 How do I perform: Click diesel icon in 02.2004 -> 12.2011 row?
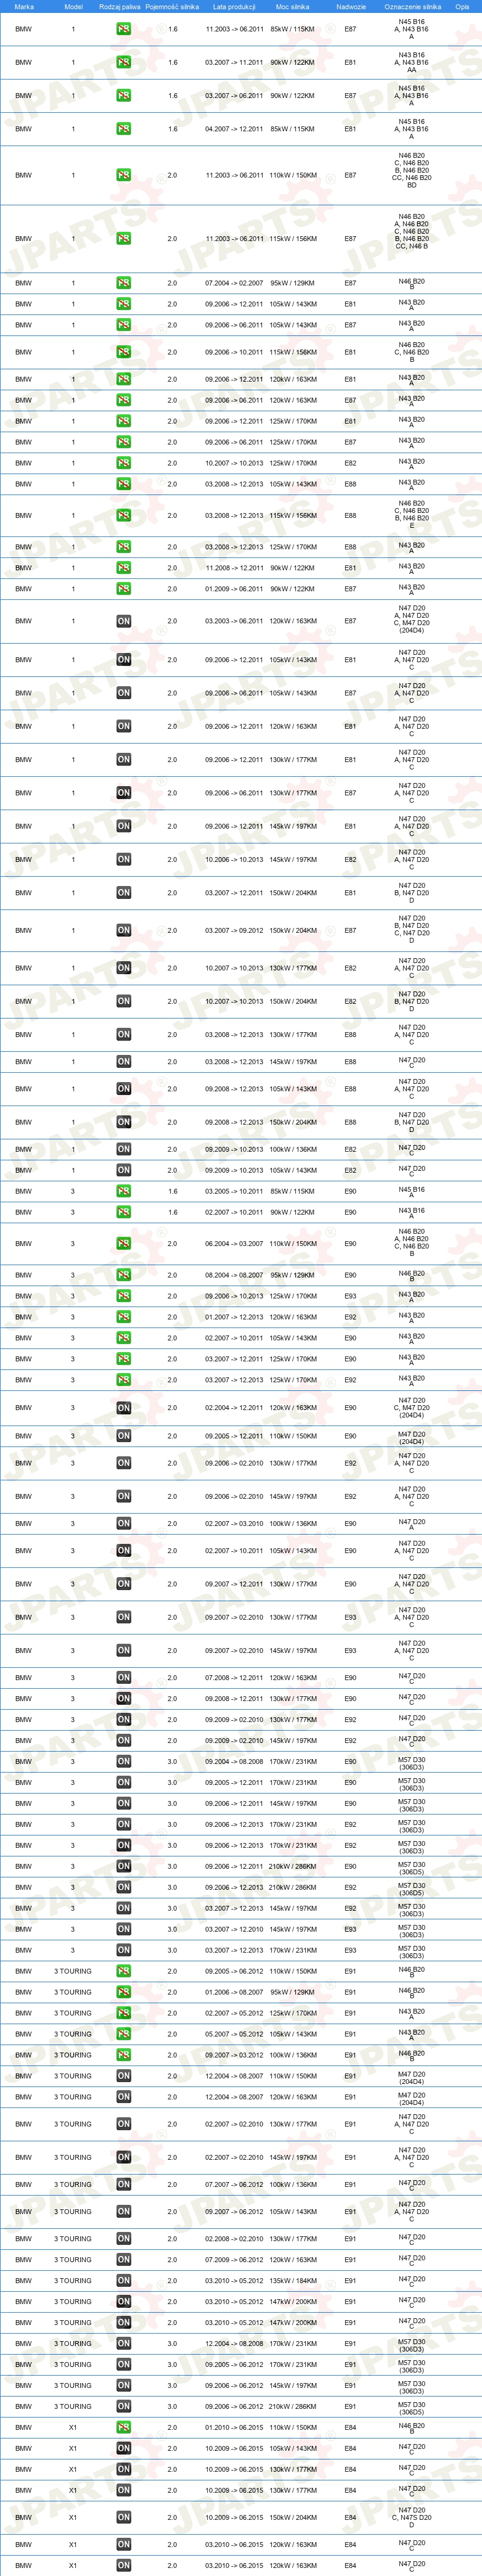click(123, 1408)
